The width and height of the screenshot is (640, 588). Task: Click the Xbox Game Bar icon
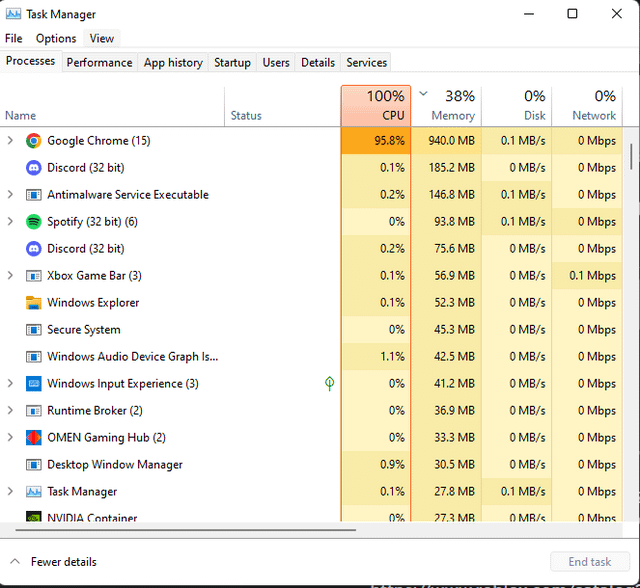pyautogui.click(x=33, y=276)
